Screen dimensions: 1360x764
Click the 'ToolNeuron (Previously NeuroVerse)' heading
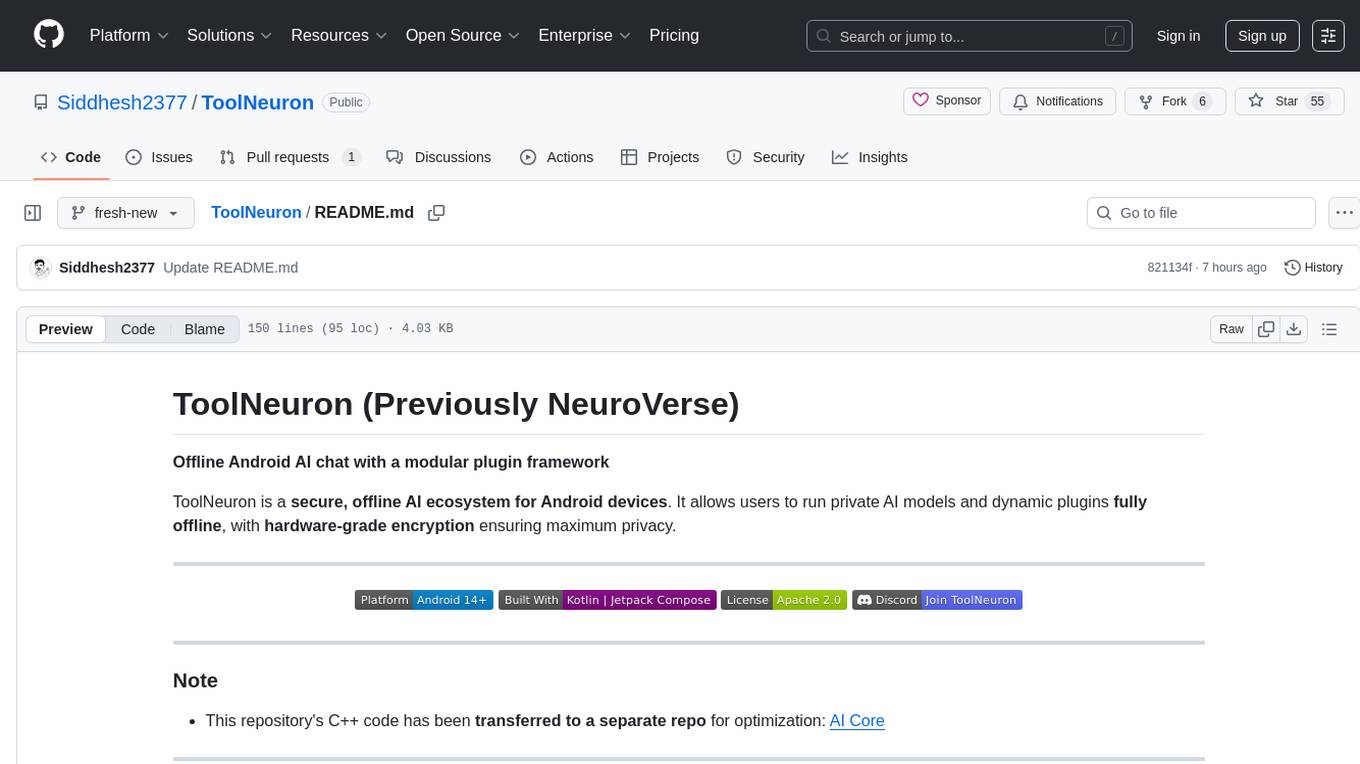click(x=456, y=403)
